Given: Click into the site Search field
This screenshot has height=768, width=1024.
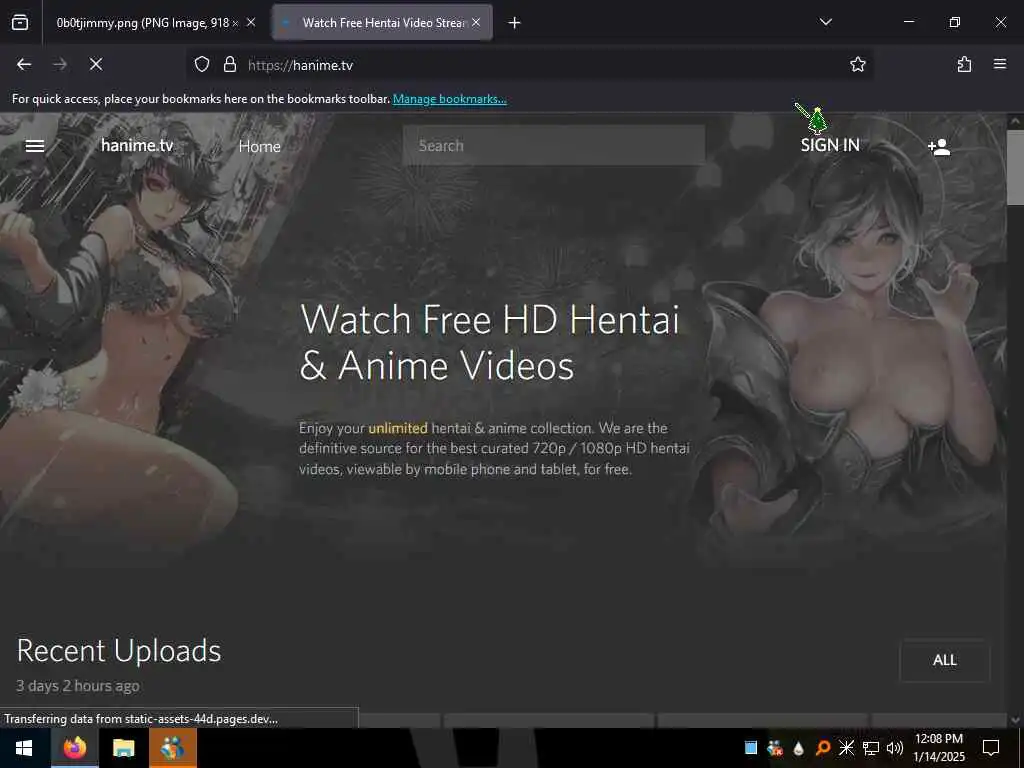Looking at the screenshot, I should pyautogui.click(x=554, y=146).
